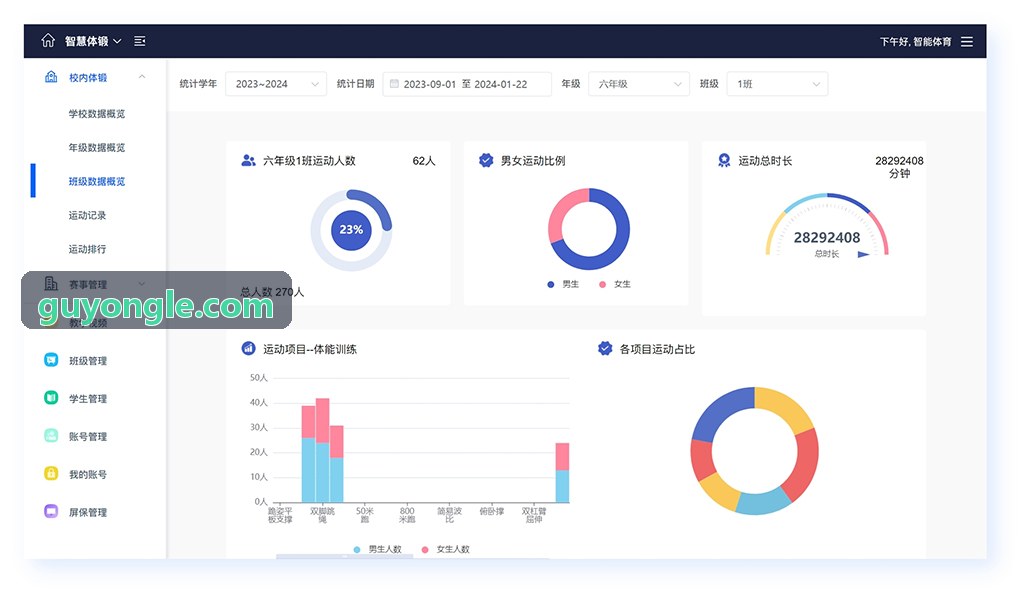Collapse the 校内体锻 menu section
Image resolution: width=1029 pixels, height=600 pixels.
click(x=142, y=77)
